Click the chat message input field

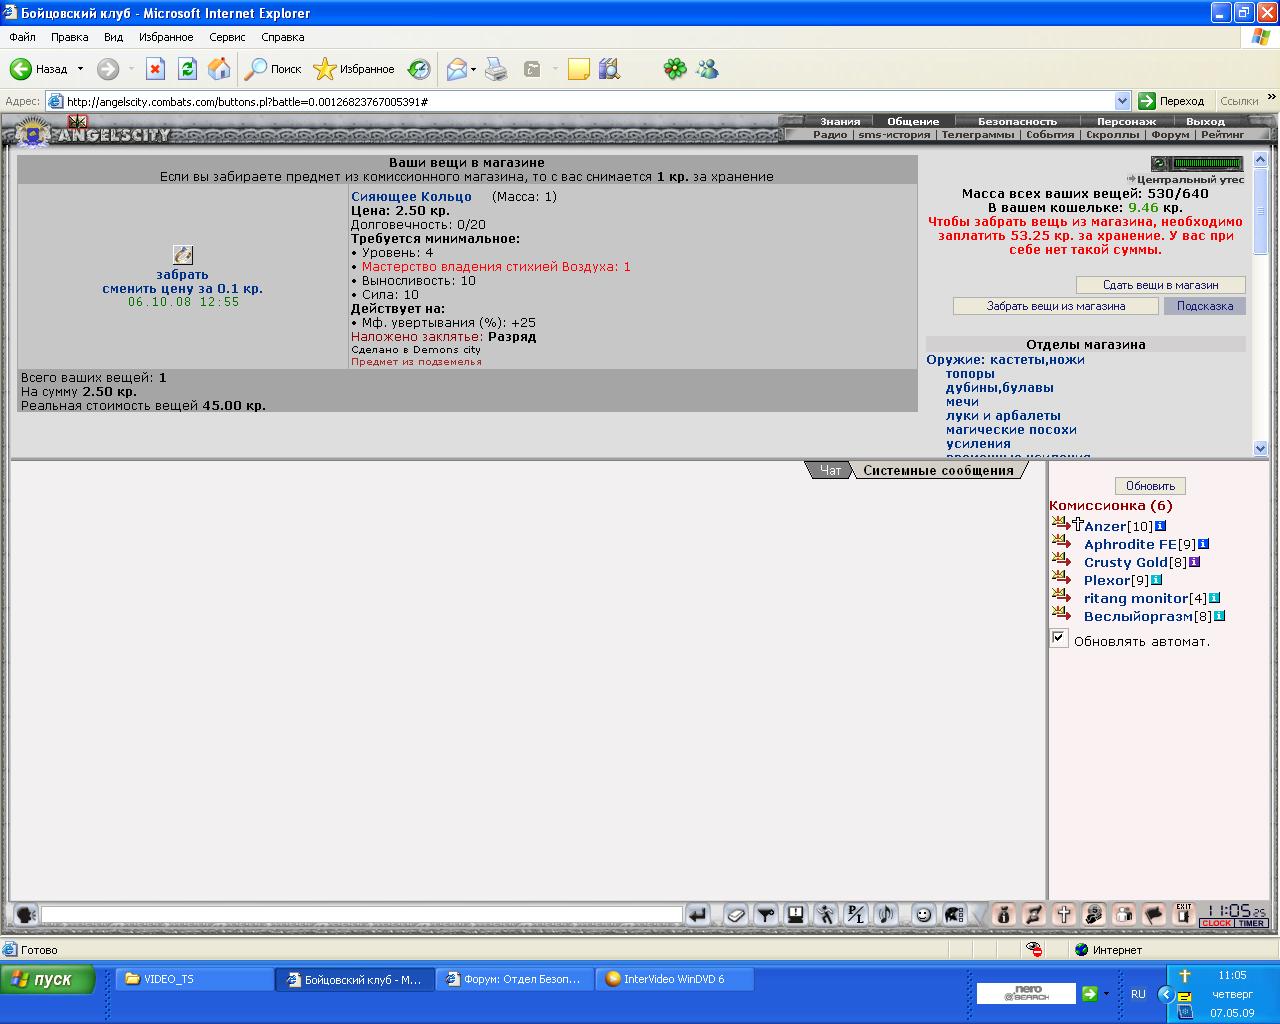click(x=362, y=914)
